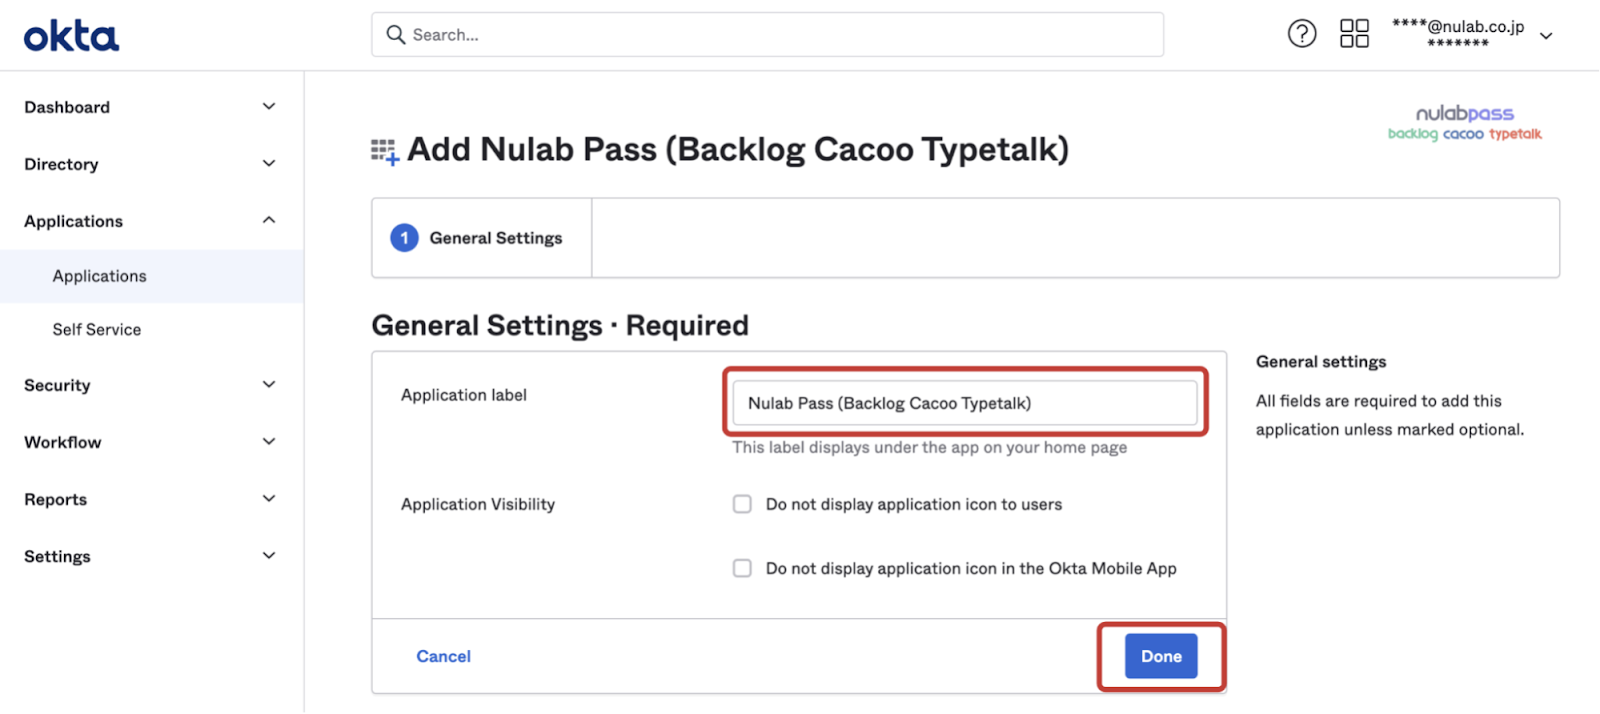Open the account dropdown arrow

1546,36
